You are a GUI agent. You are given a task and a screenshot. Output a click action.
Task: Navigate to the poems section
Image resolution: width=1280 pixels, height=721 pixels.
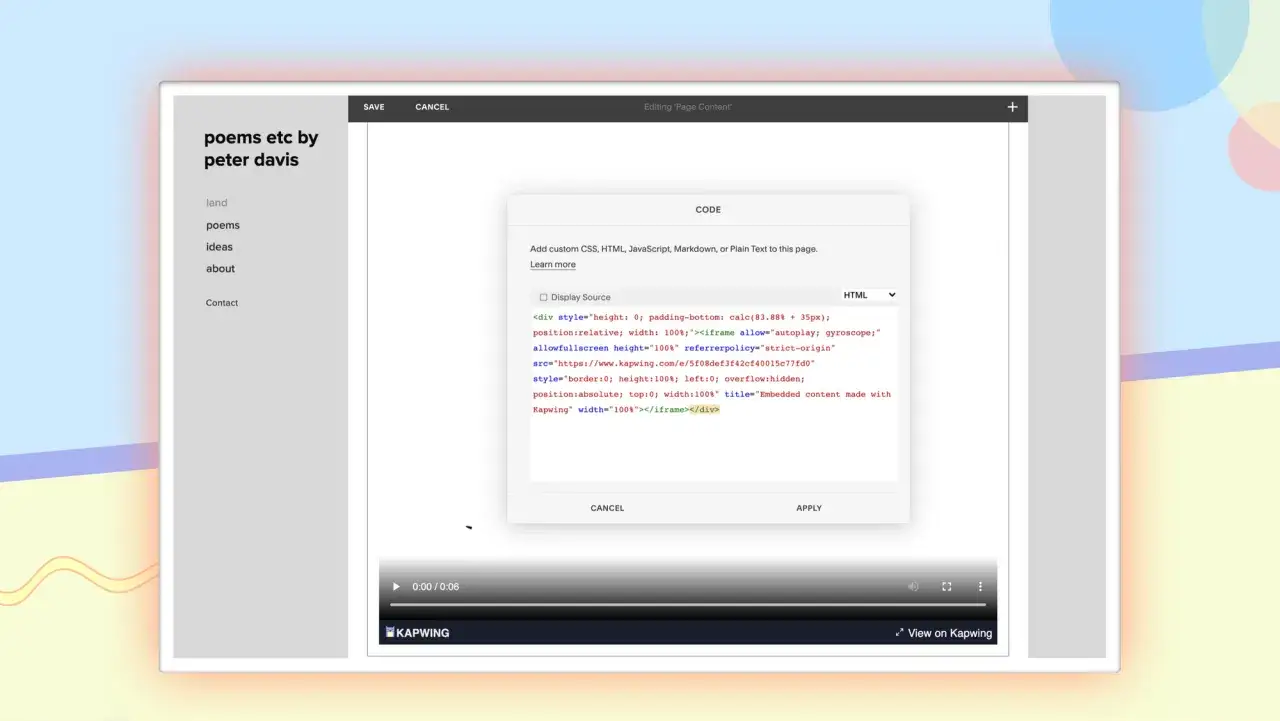(x=222, y=225)
